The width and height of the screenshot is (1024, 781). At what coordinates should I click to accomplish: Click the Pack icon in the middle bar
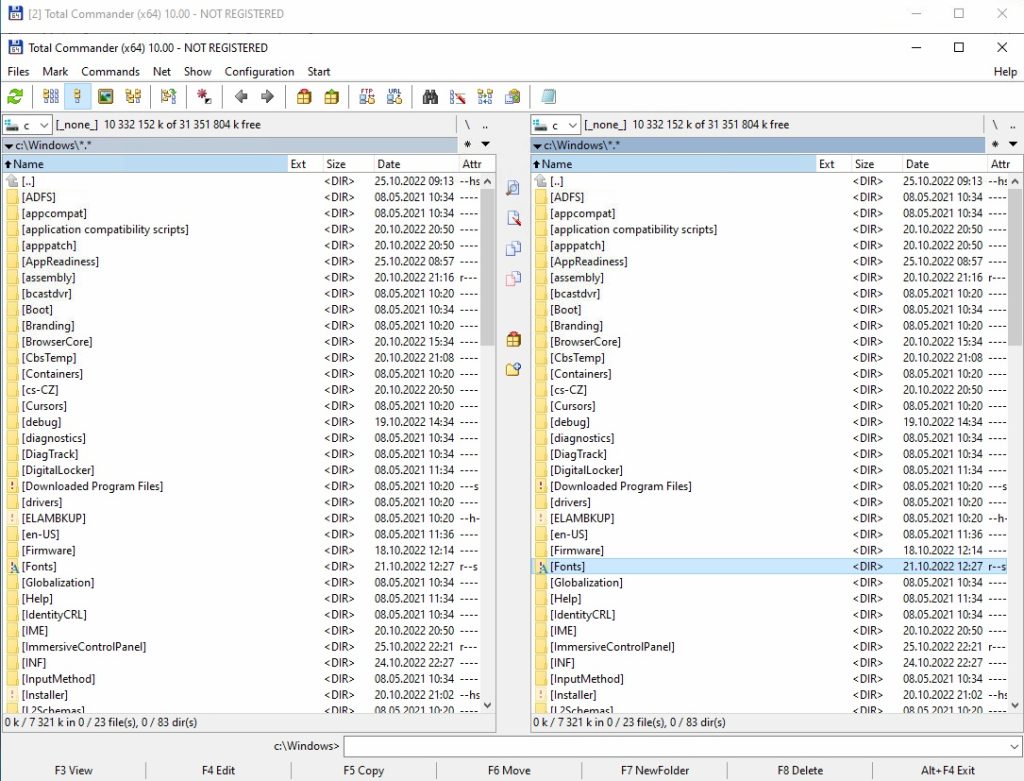[x=513, y=339]
